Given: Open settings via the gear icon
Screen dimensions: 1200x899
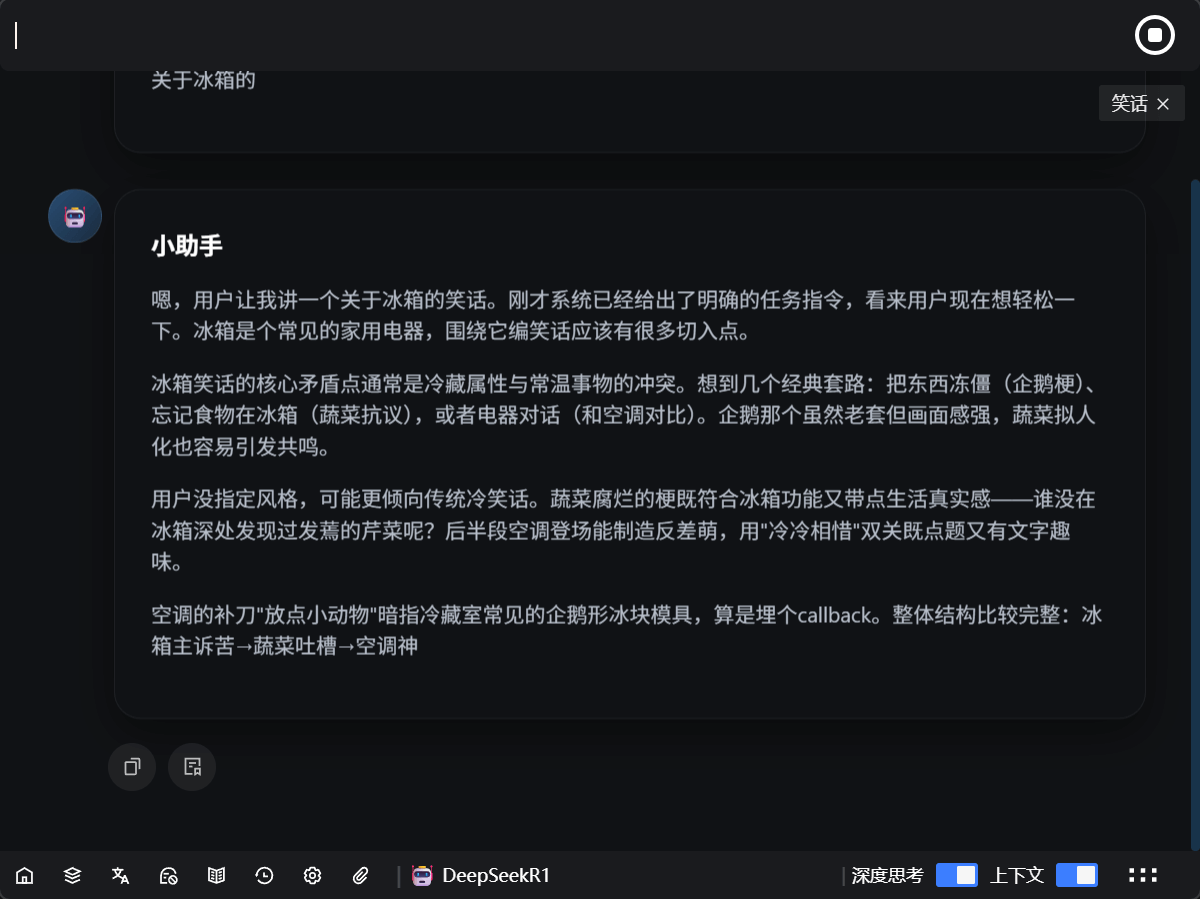Looking at the screenshot, I should tap(312, 876).
